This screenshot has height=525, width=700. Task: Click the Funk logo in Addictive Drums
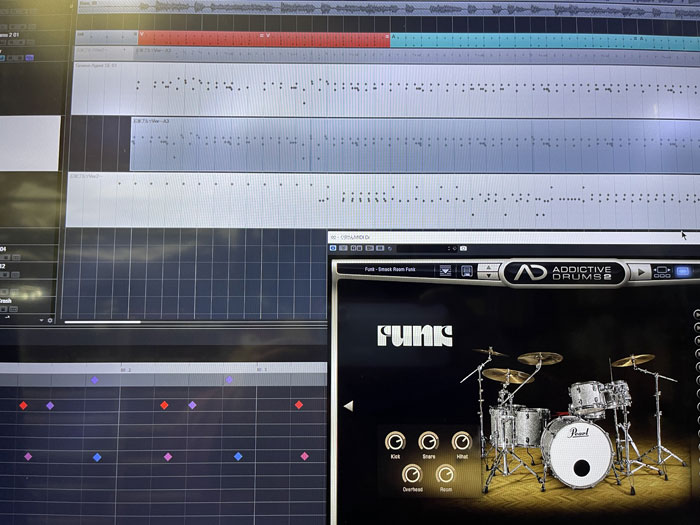(x=415, y=336)
